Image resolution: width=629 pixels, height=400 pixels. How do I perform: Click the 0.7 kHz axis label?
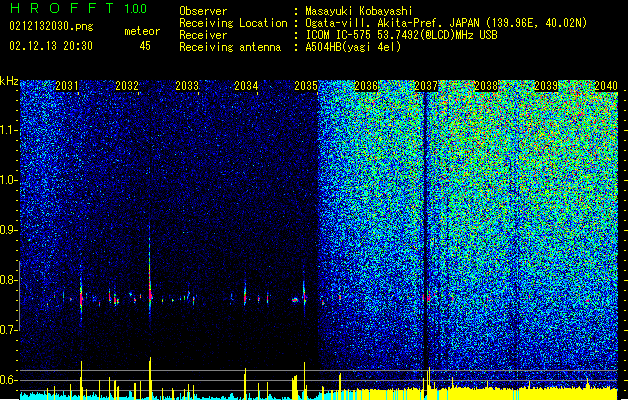9,330
